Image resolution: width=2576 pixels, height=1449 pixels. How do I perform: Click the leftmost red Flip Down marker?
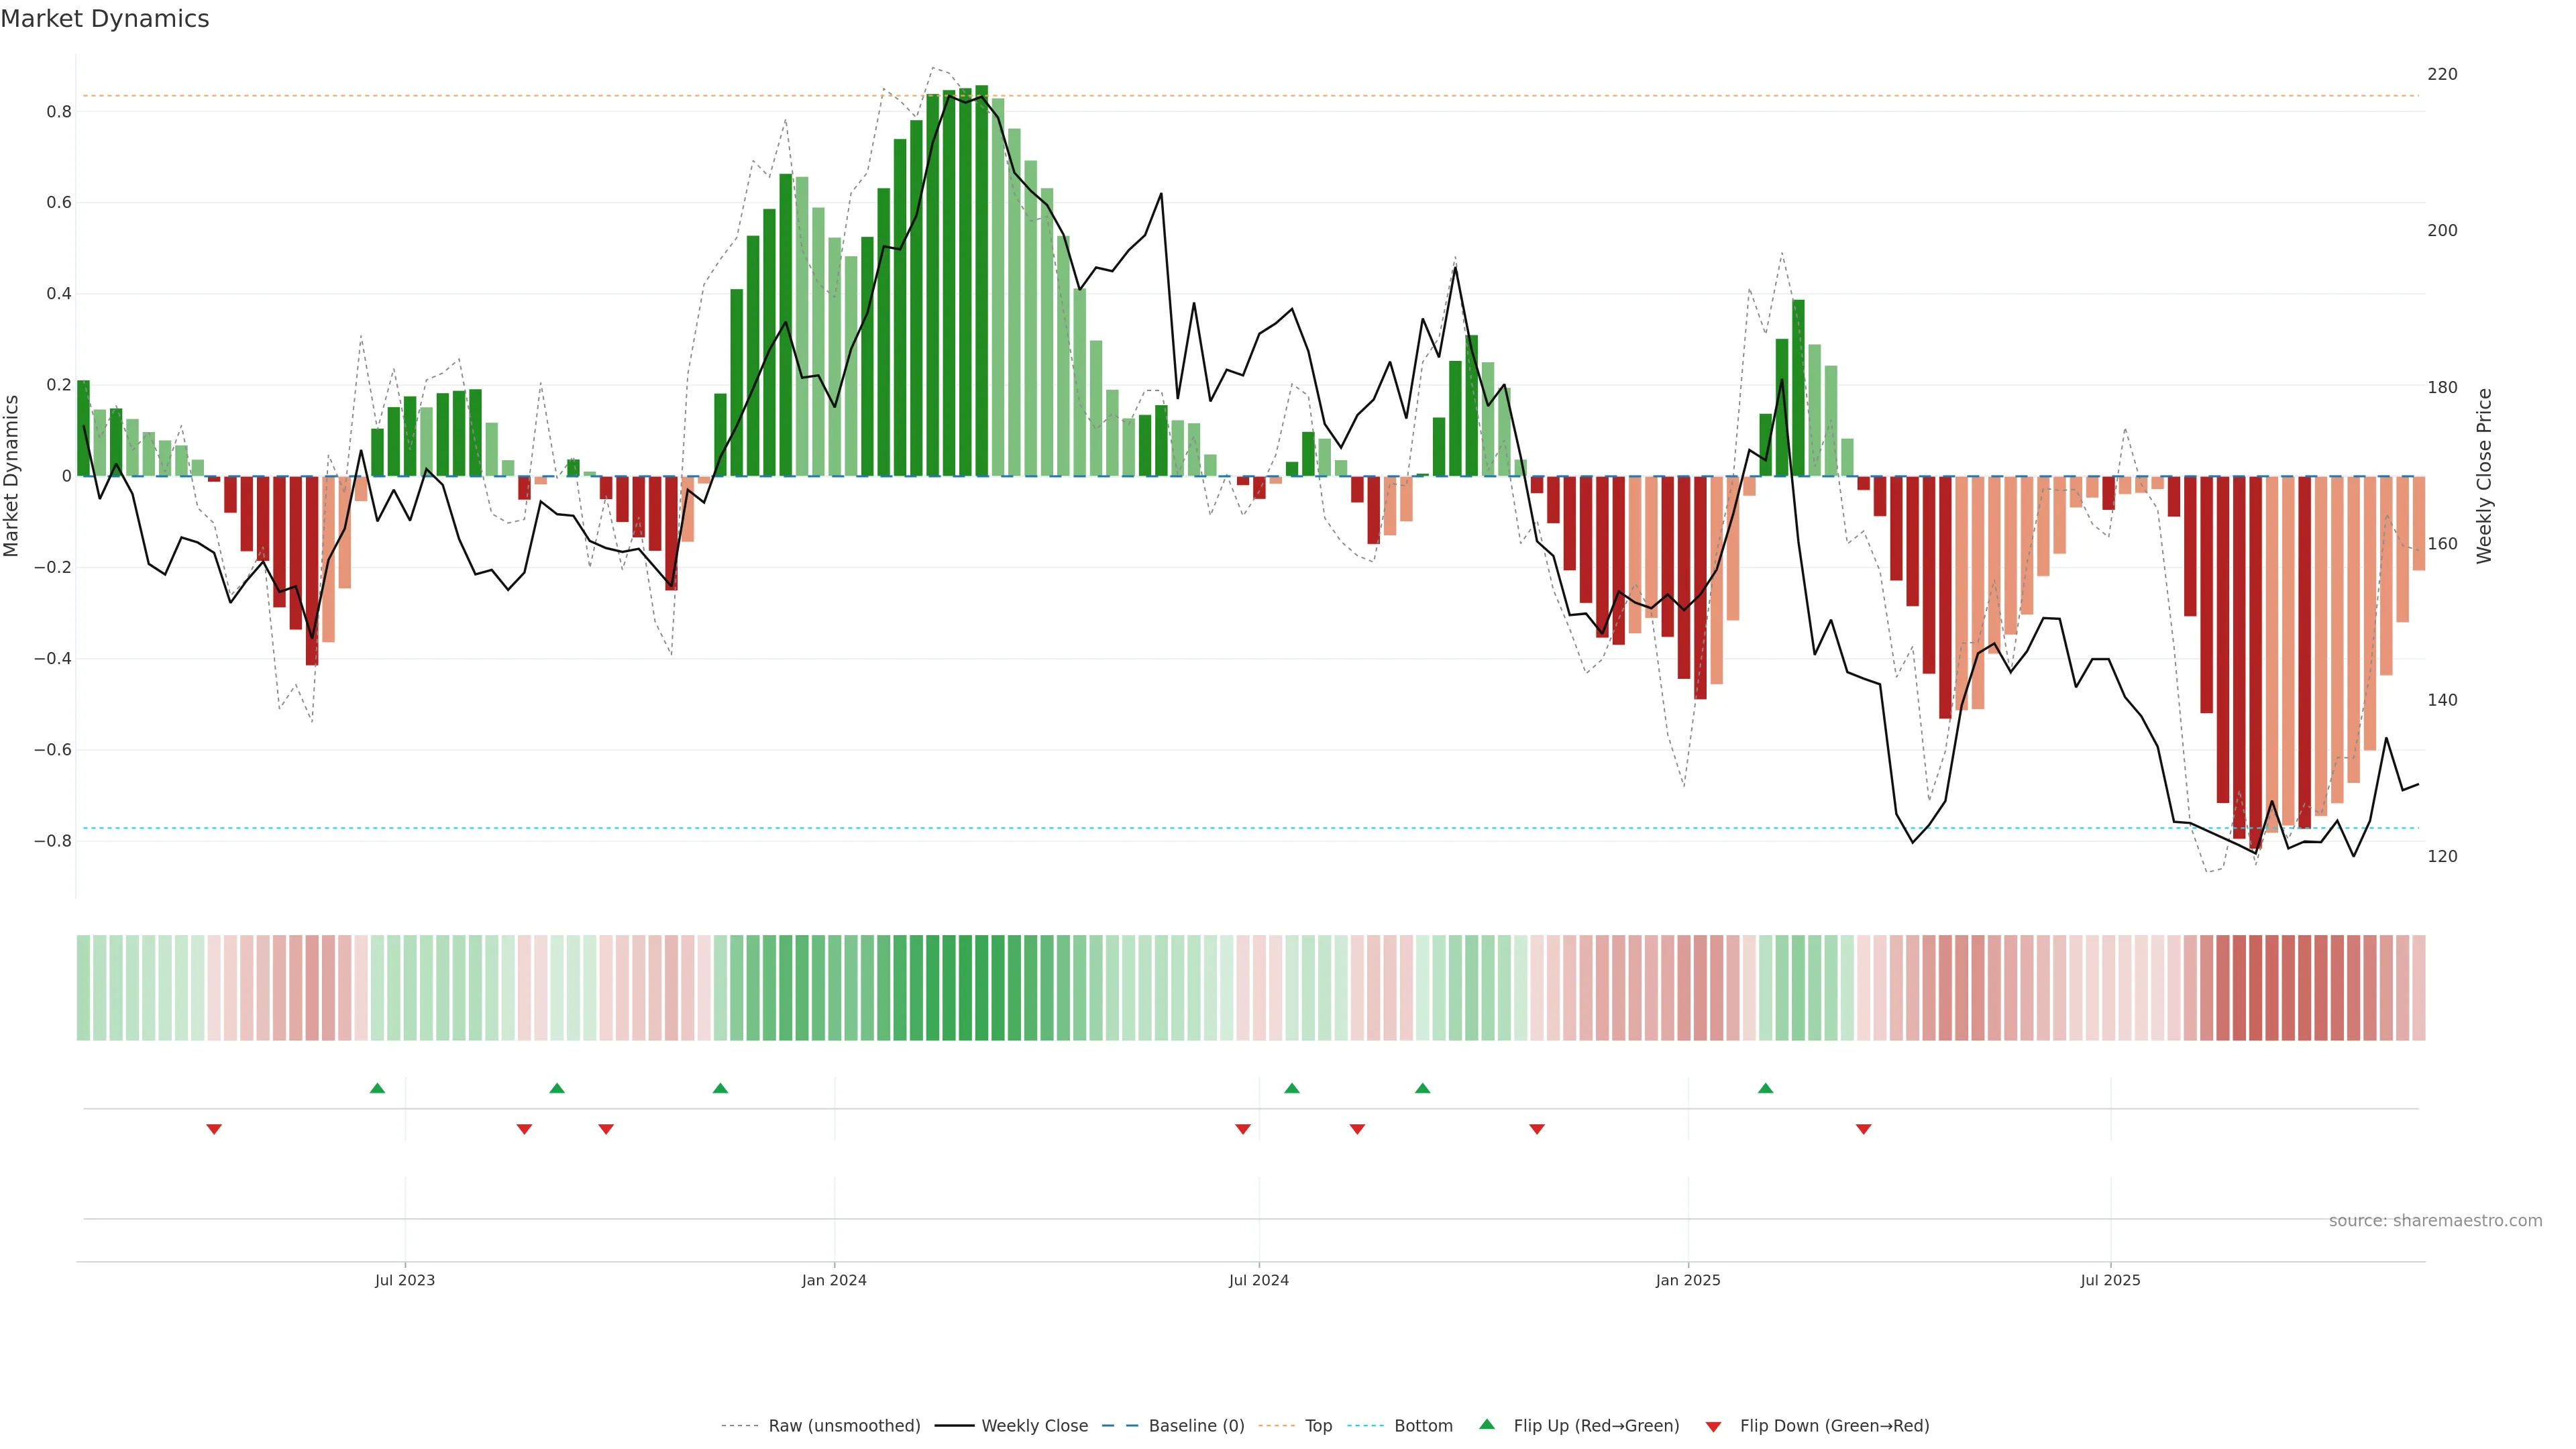click(x=214, y=1129)
